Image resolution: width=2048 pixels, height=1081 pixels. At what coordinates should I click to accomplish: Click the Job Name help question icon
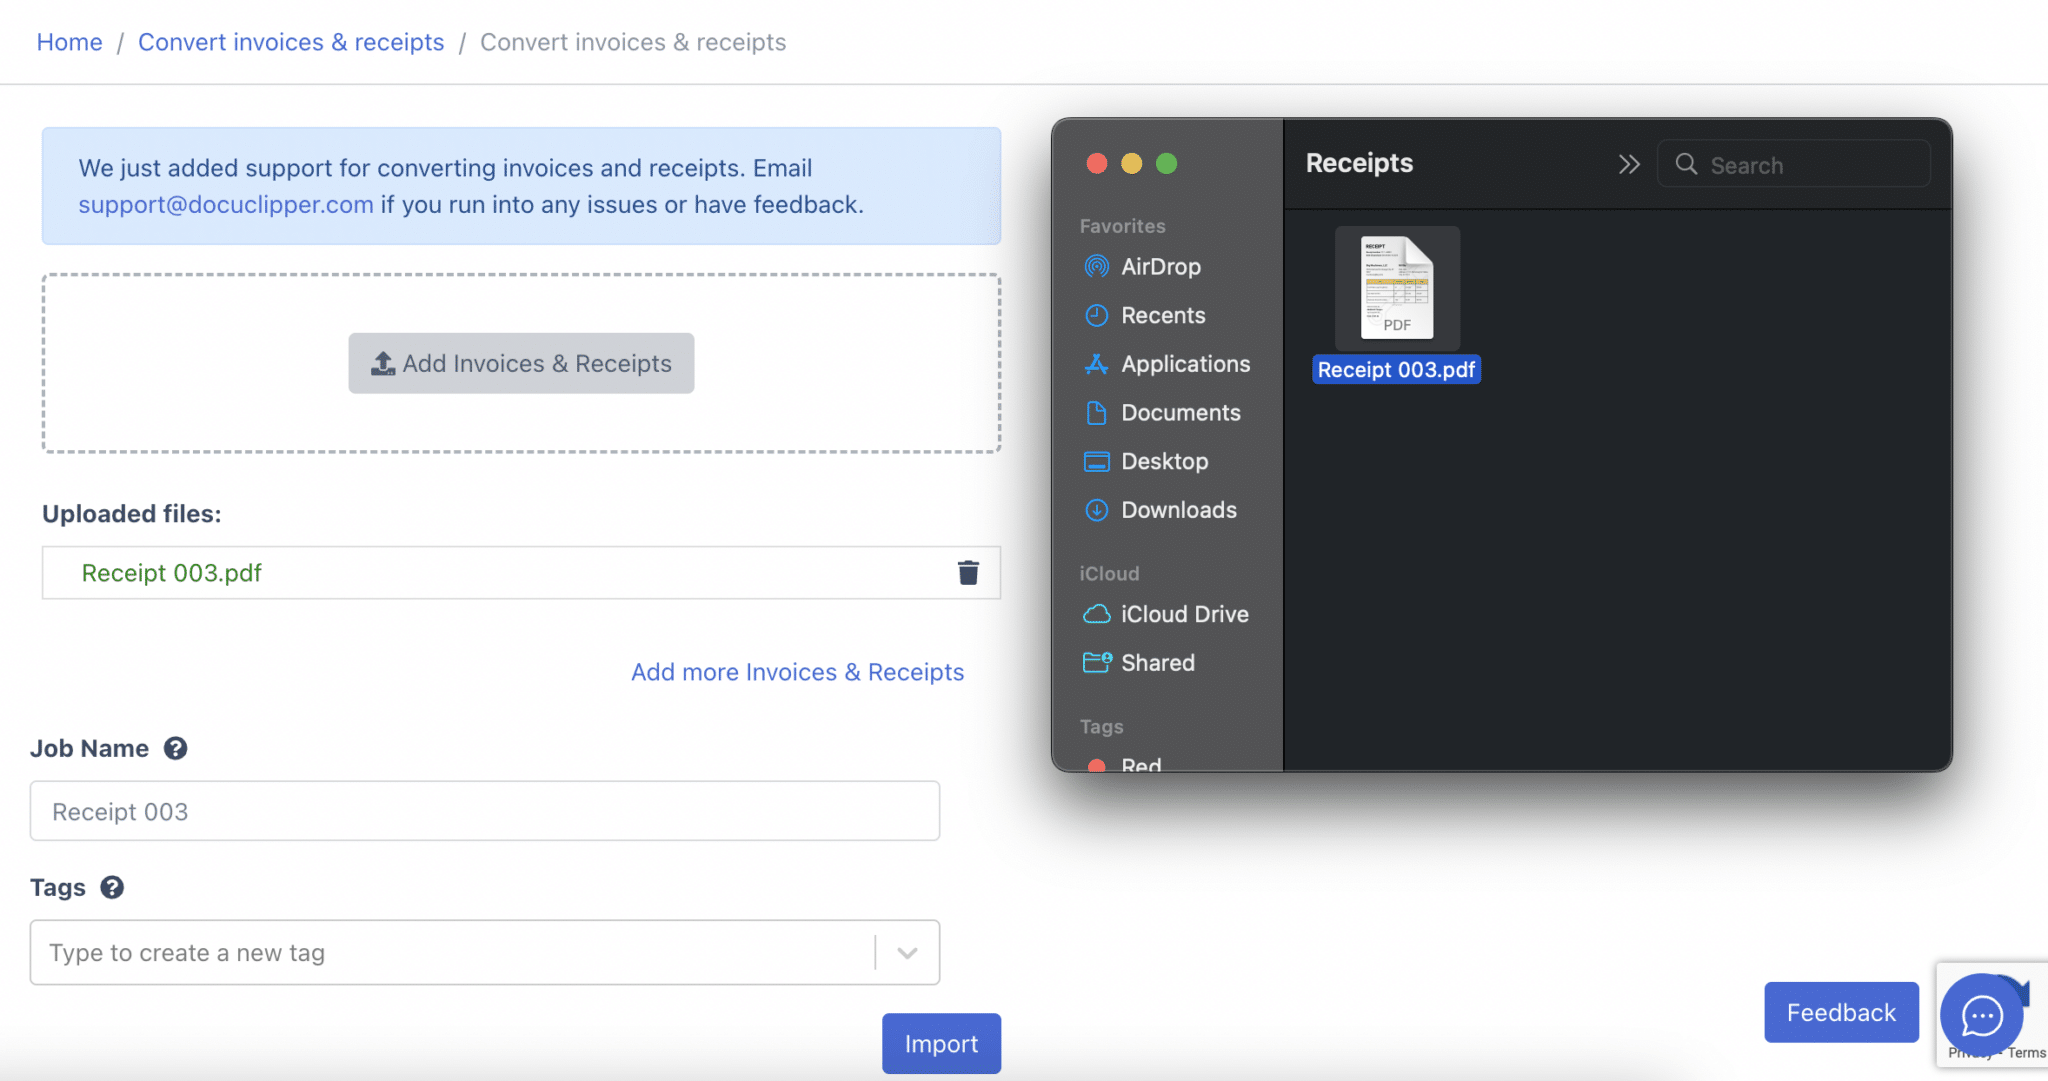pyautogui.click(x=175, y=748)
